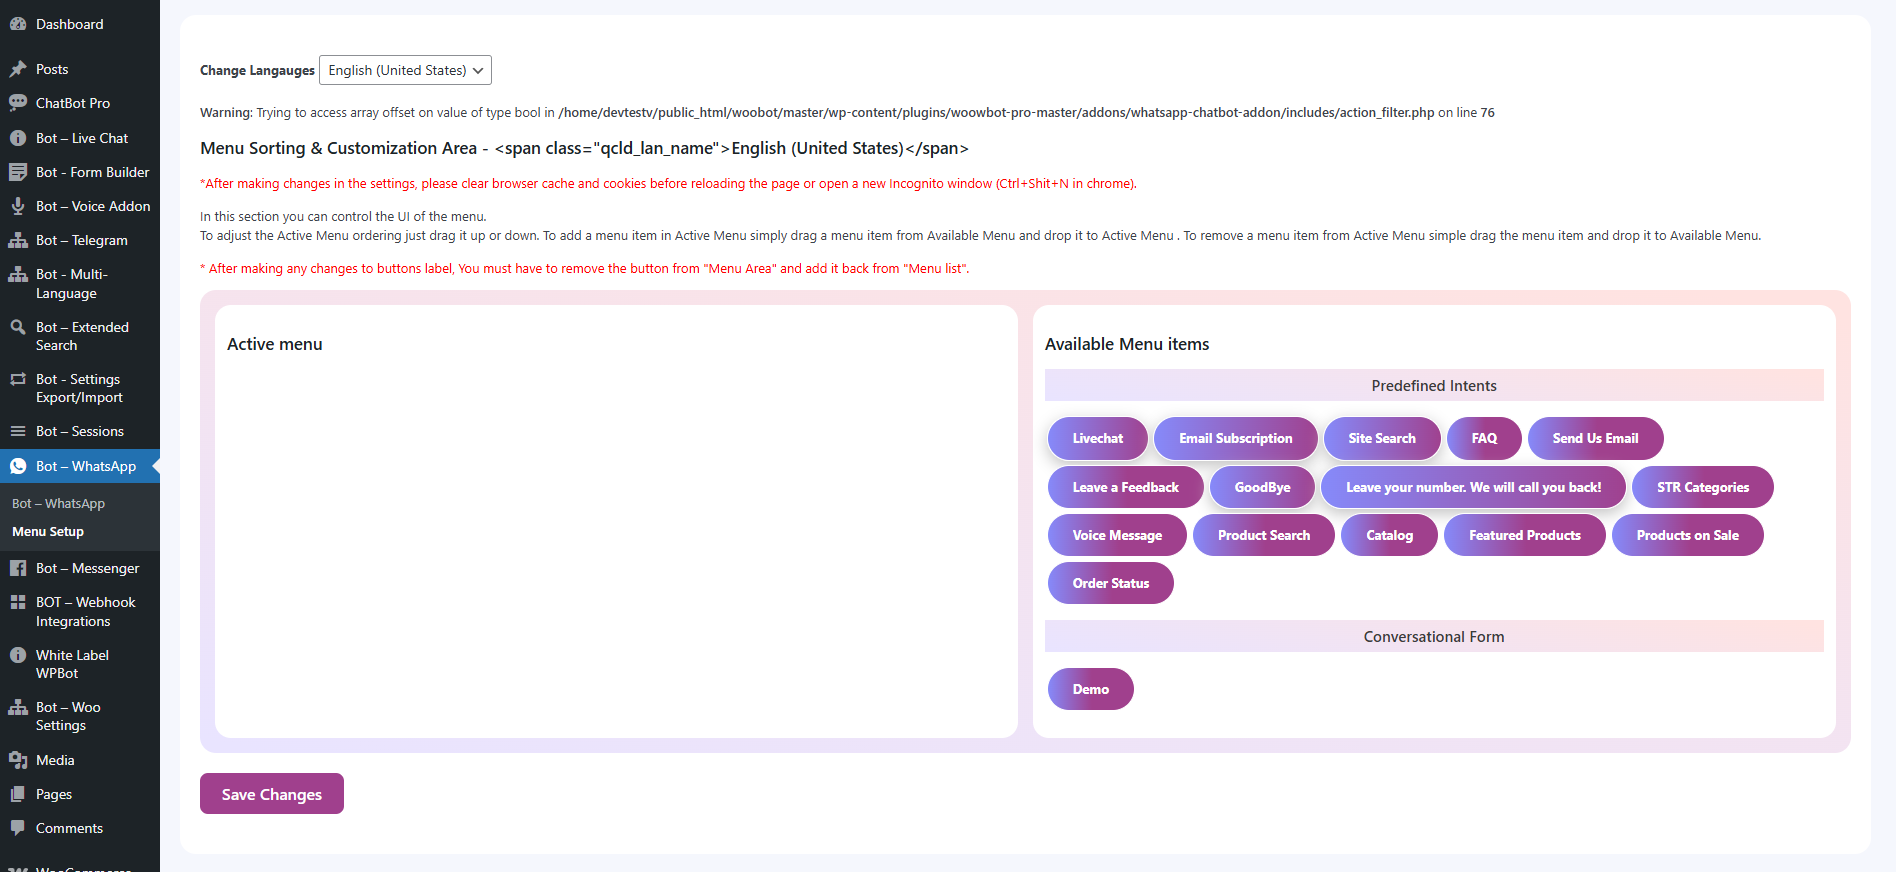The image size is (1896, 872).
Task: Select the Livechat menu item button
Action: [x=1097, y=438]
